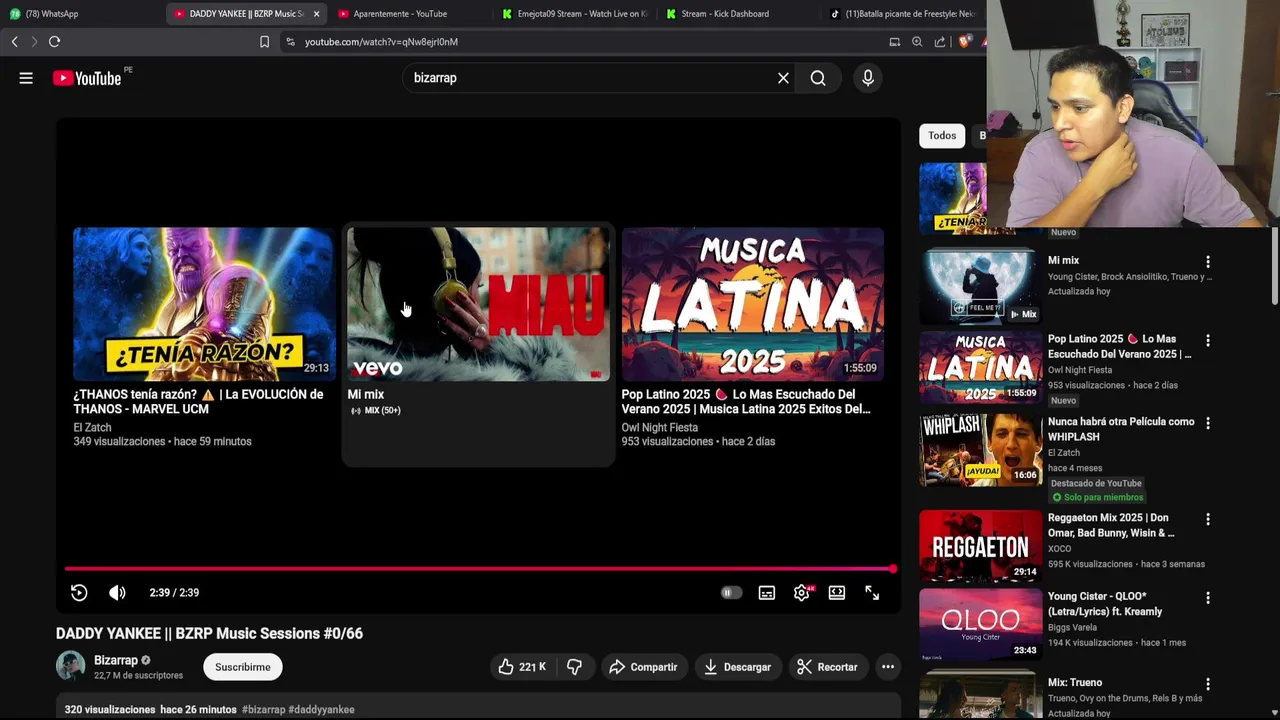Open the three-dot more actions under the video
The height and width of the screenshot is (720, 1280).
[887, 667]
